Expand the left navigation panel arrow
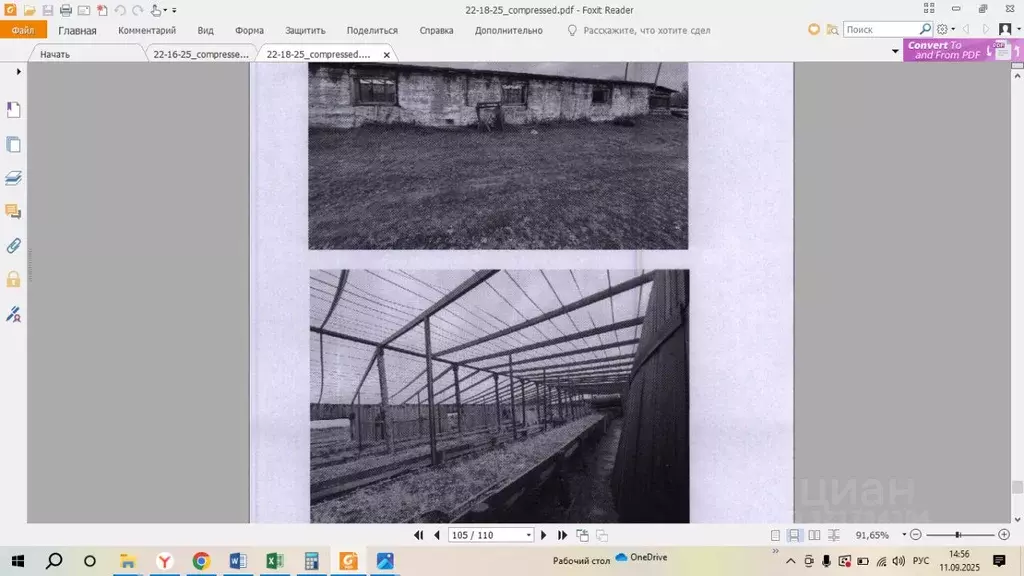The width and height of the screenshot is (1024, 576). 18,72
